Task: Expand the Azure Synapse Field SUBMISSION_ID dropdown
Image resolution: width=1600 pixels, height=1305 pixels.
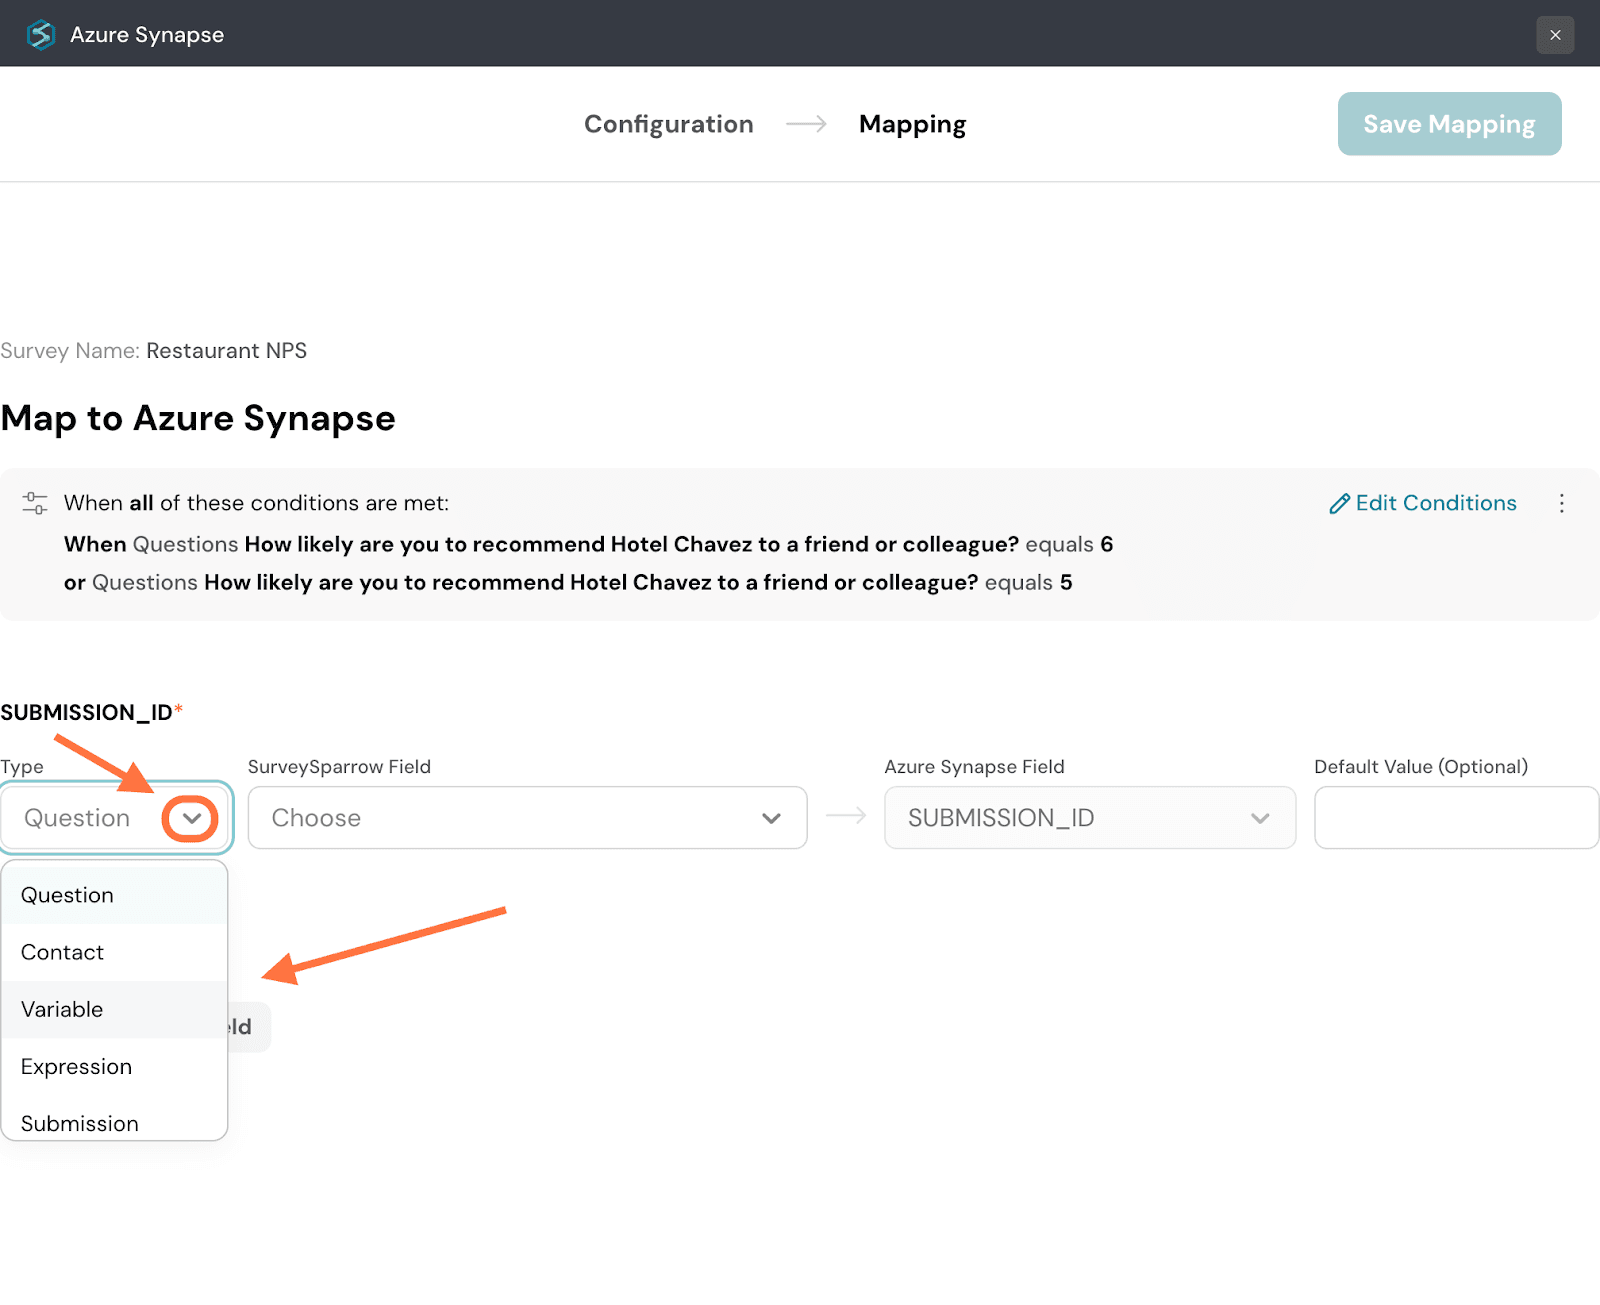Action: (1089, 818)
